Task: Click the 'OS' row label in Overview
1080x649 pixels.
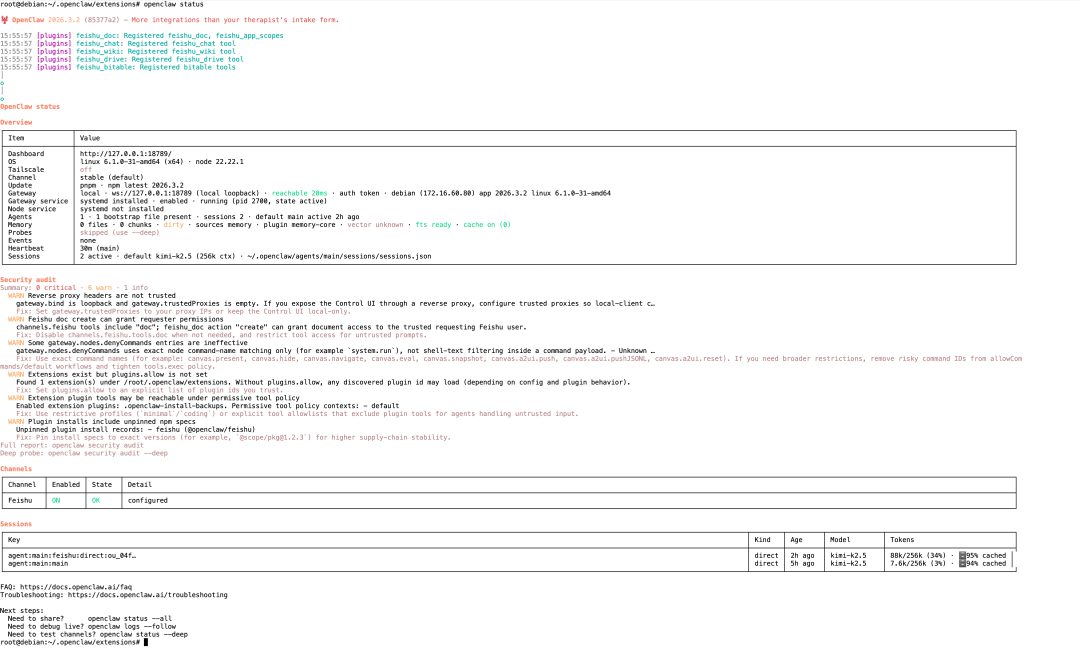Action: tap(12, 162)
